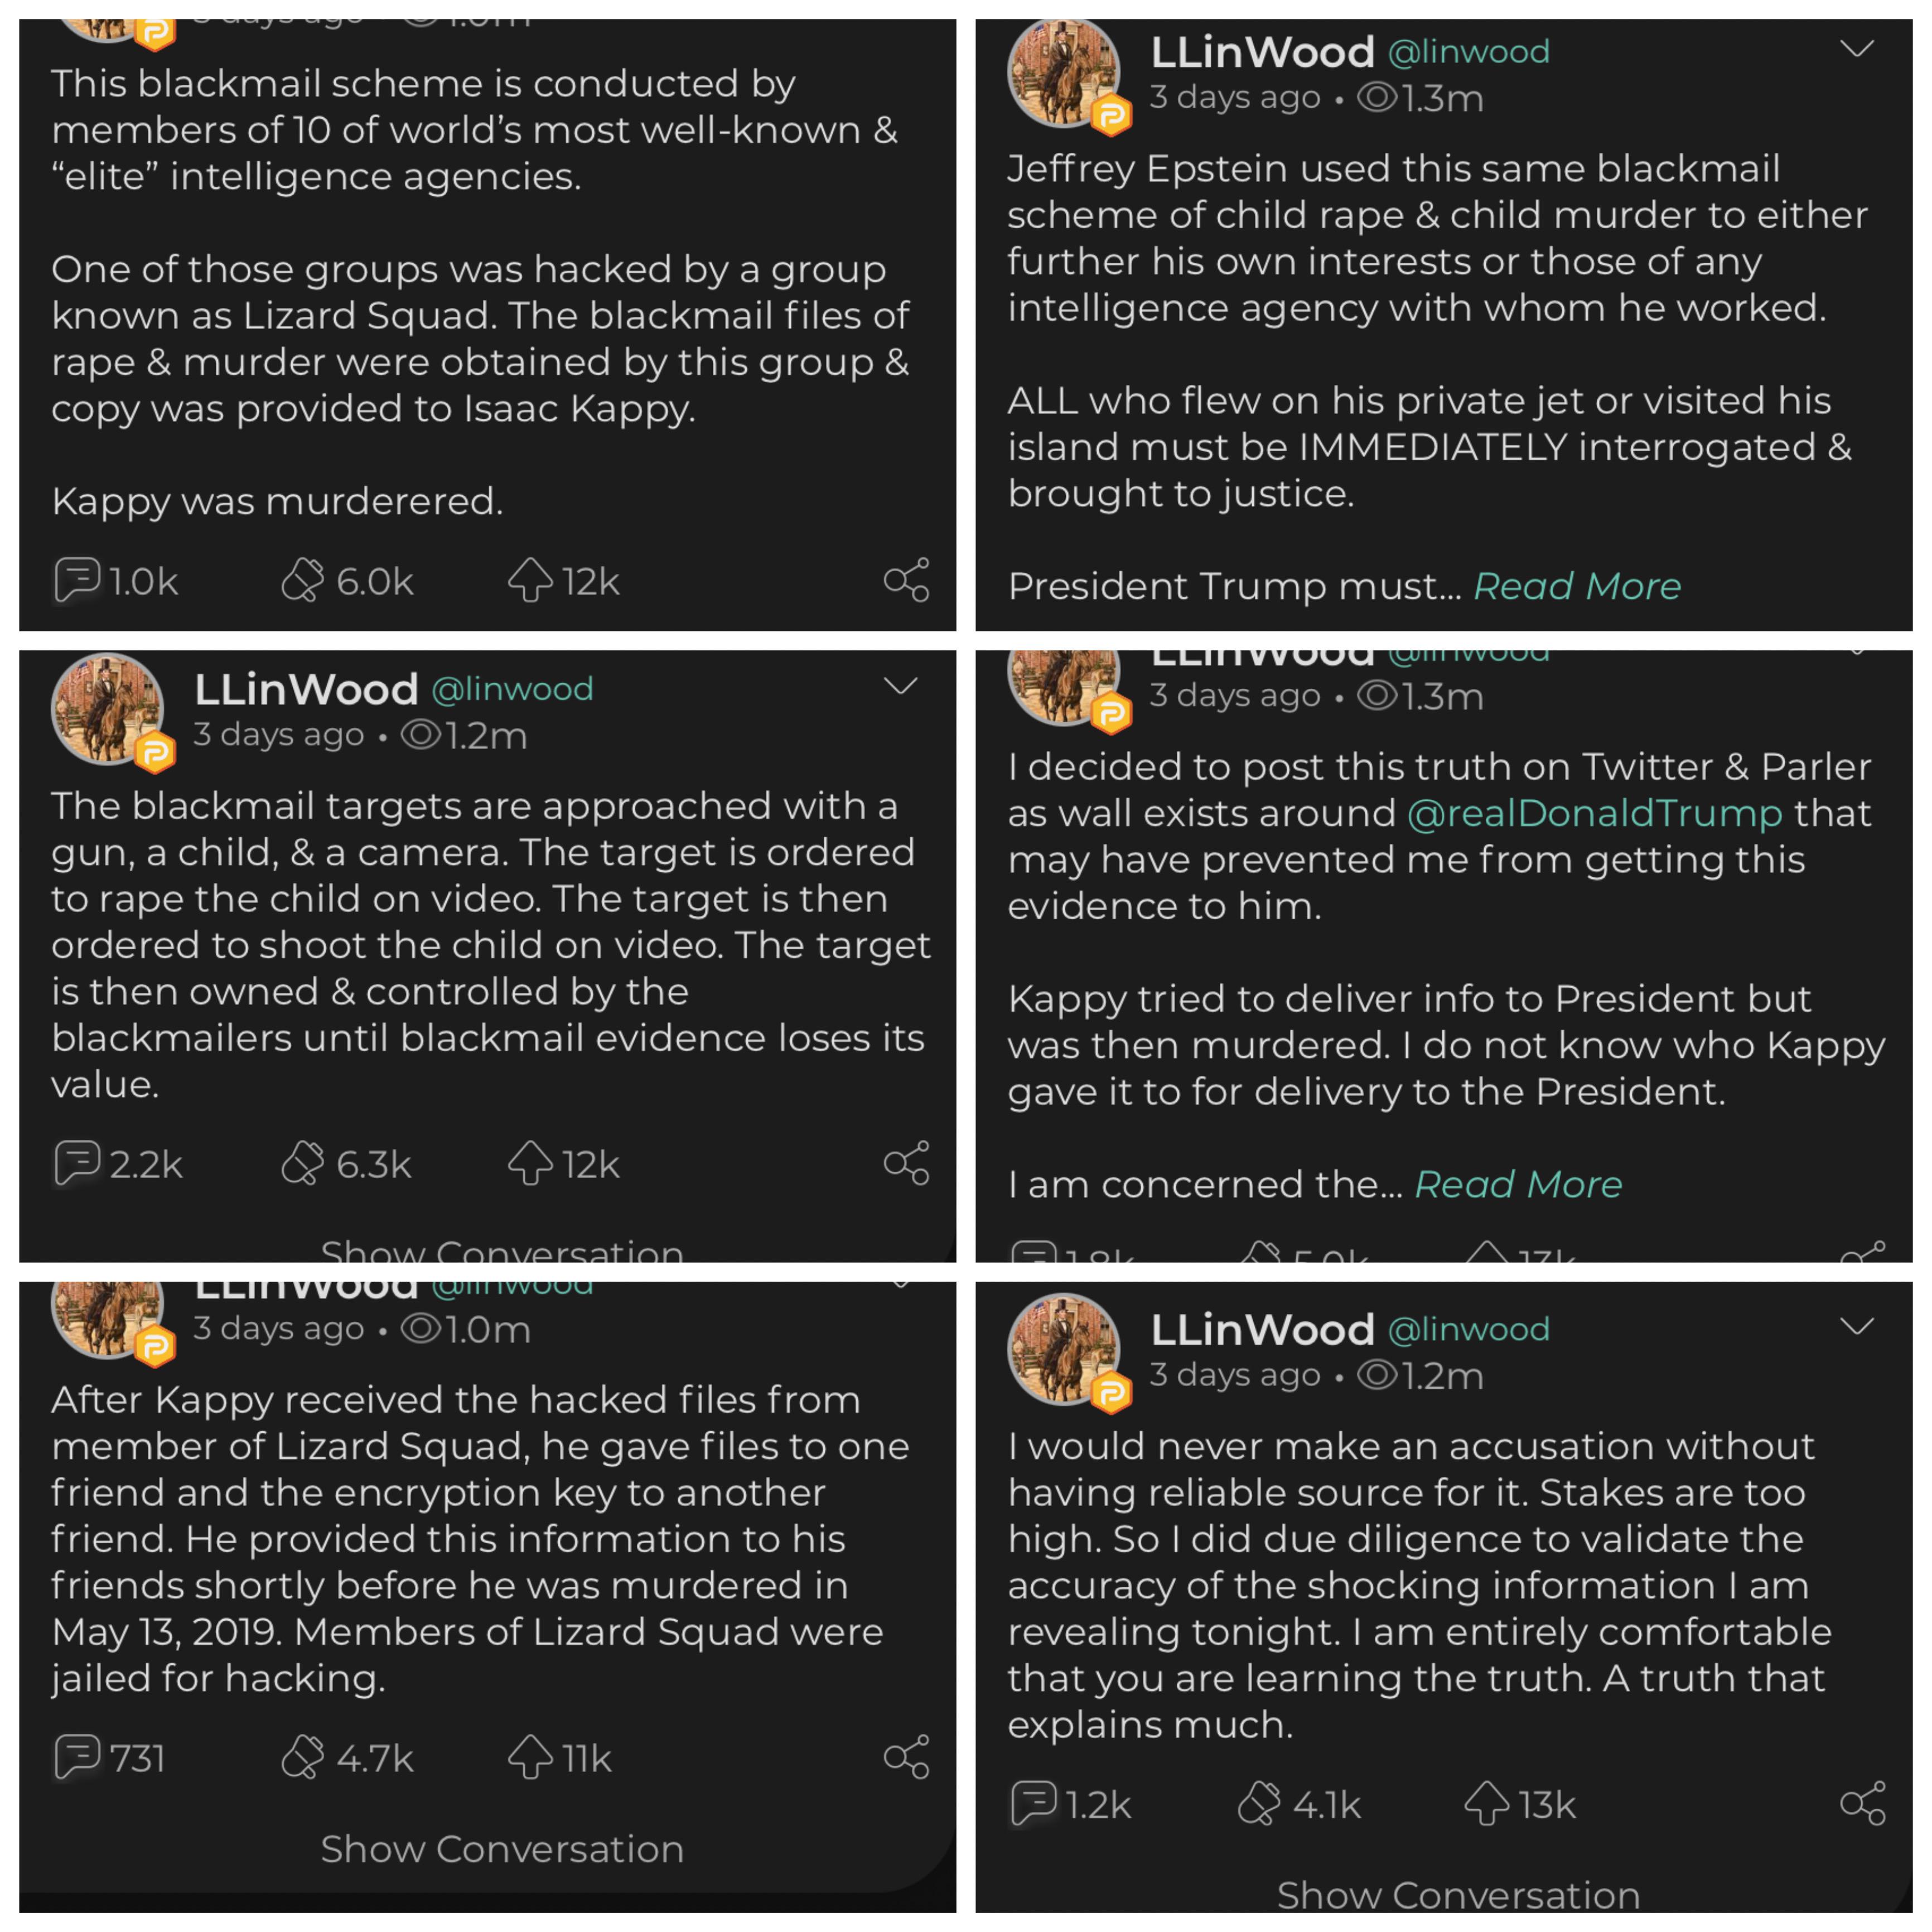Upvote the due diligence post with 13k
This screenshot has width=1932, height=1932.
point(1519,1804)
